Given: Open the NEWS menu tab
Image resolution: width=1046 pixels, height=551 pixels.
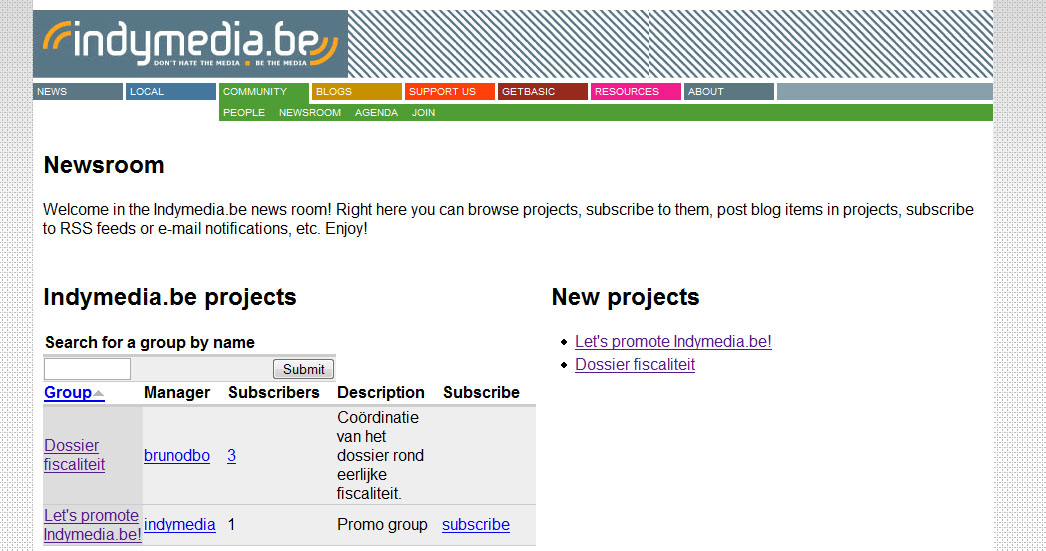Looking at the screenshot, I should point(78,91).
